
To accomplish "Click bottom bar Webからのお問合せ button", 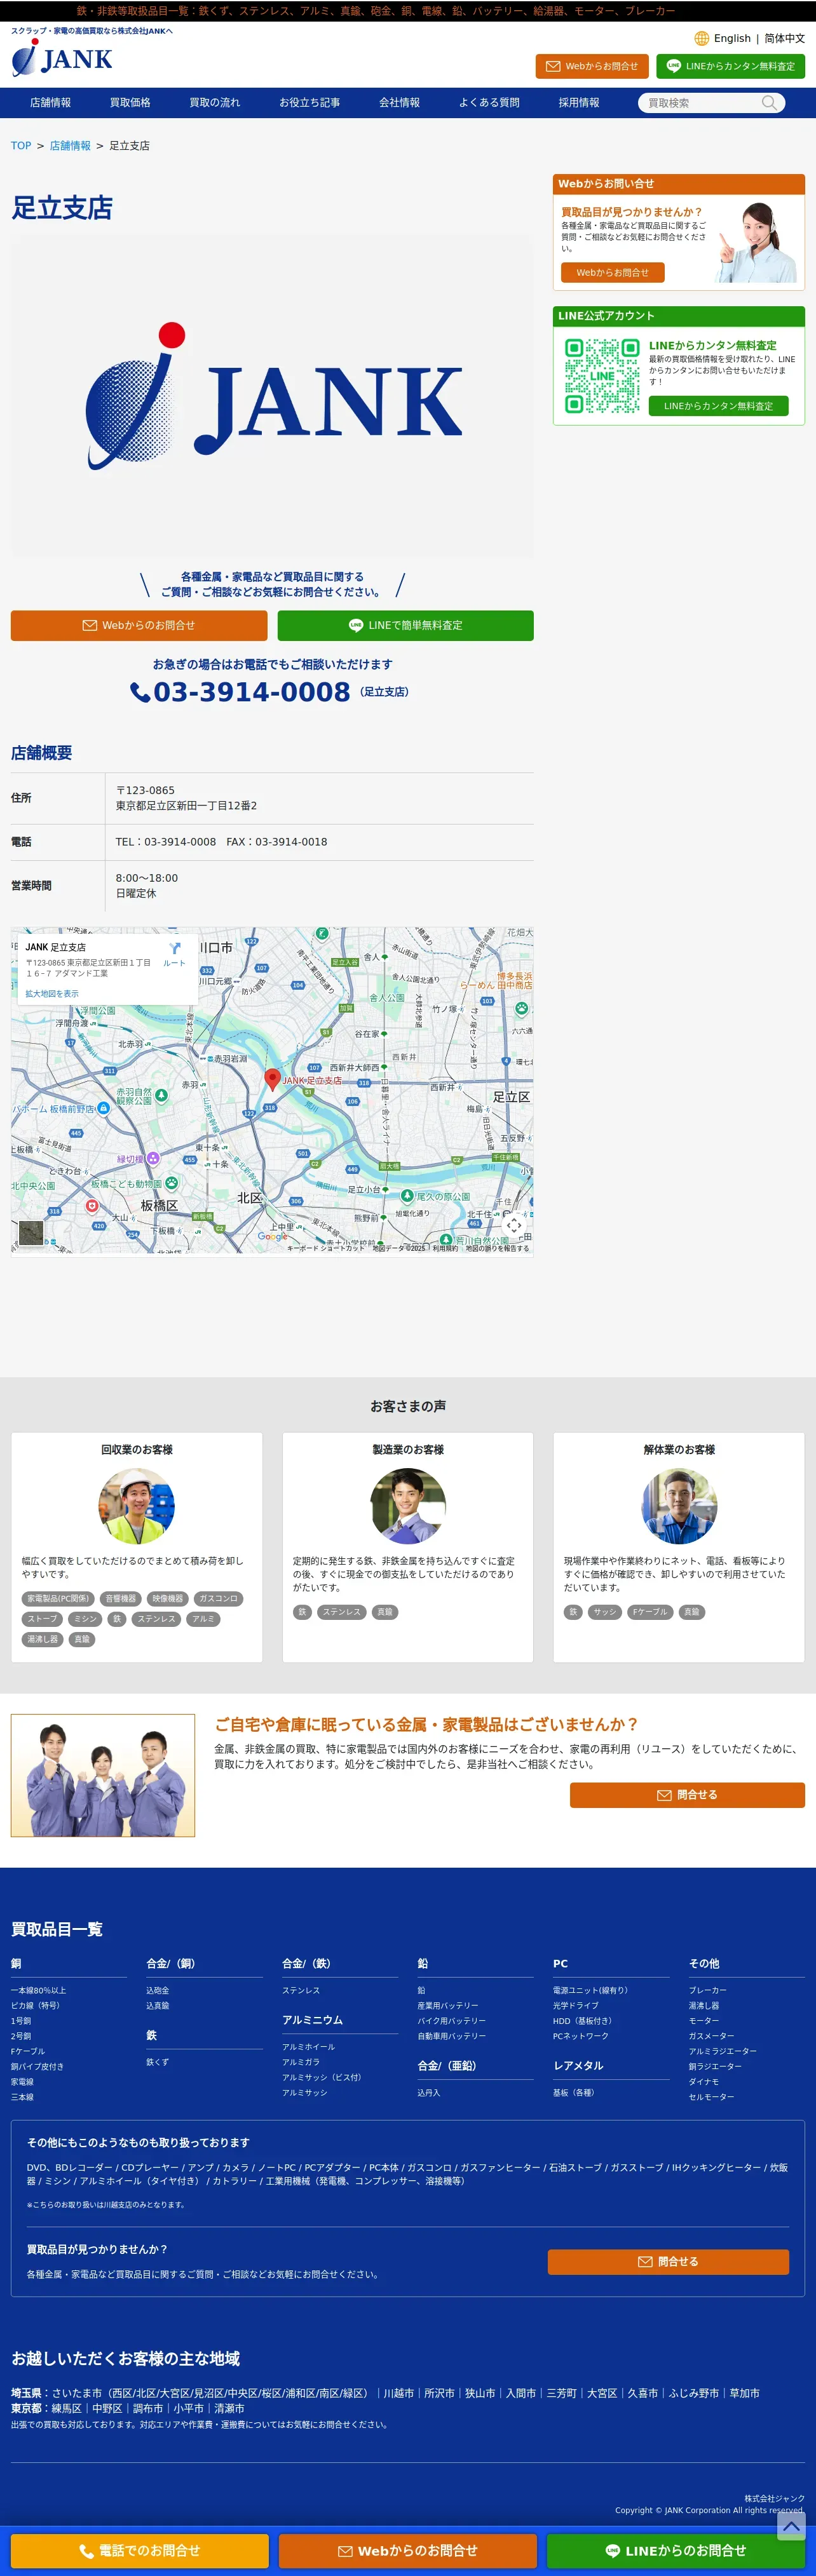I will click(408, 2550).
